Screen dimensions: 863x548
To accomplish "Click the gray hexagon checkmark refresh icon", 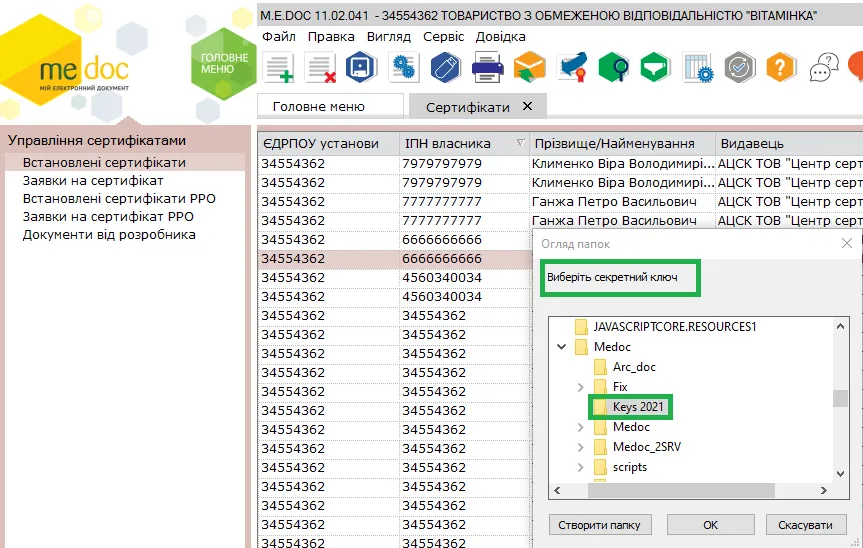I will click(x=740, y=68).
